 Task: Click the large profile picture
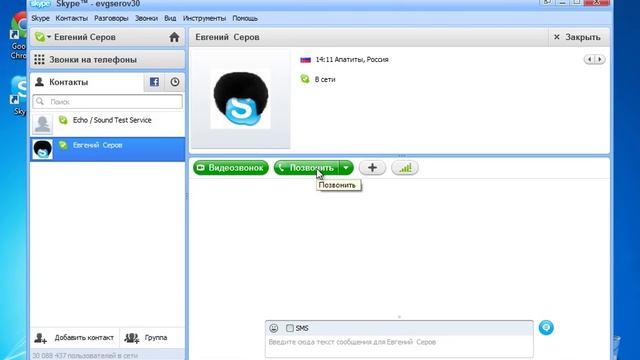click(240, 99)
